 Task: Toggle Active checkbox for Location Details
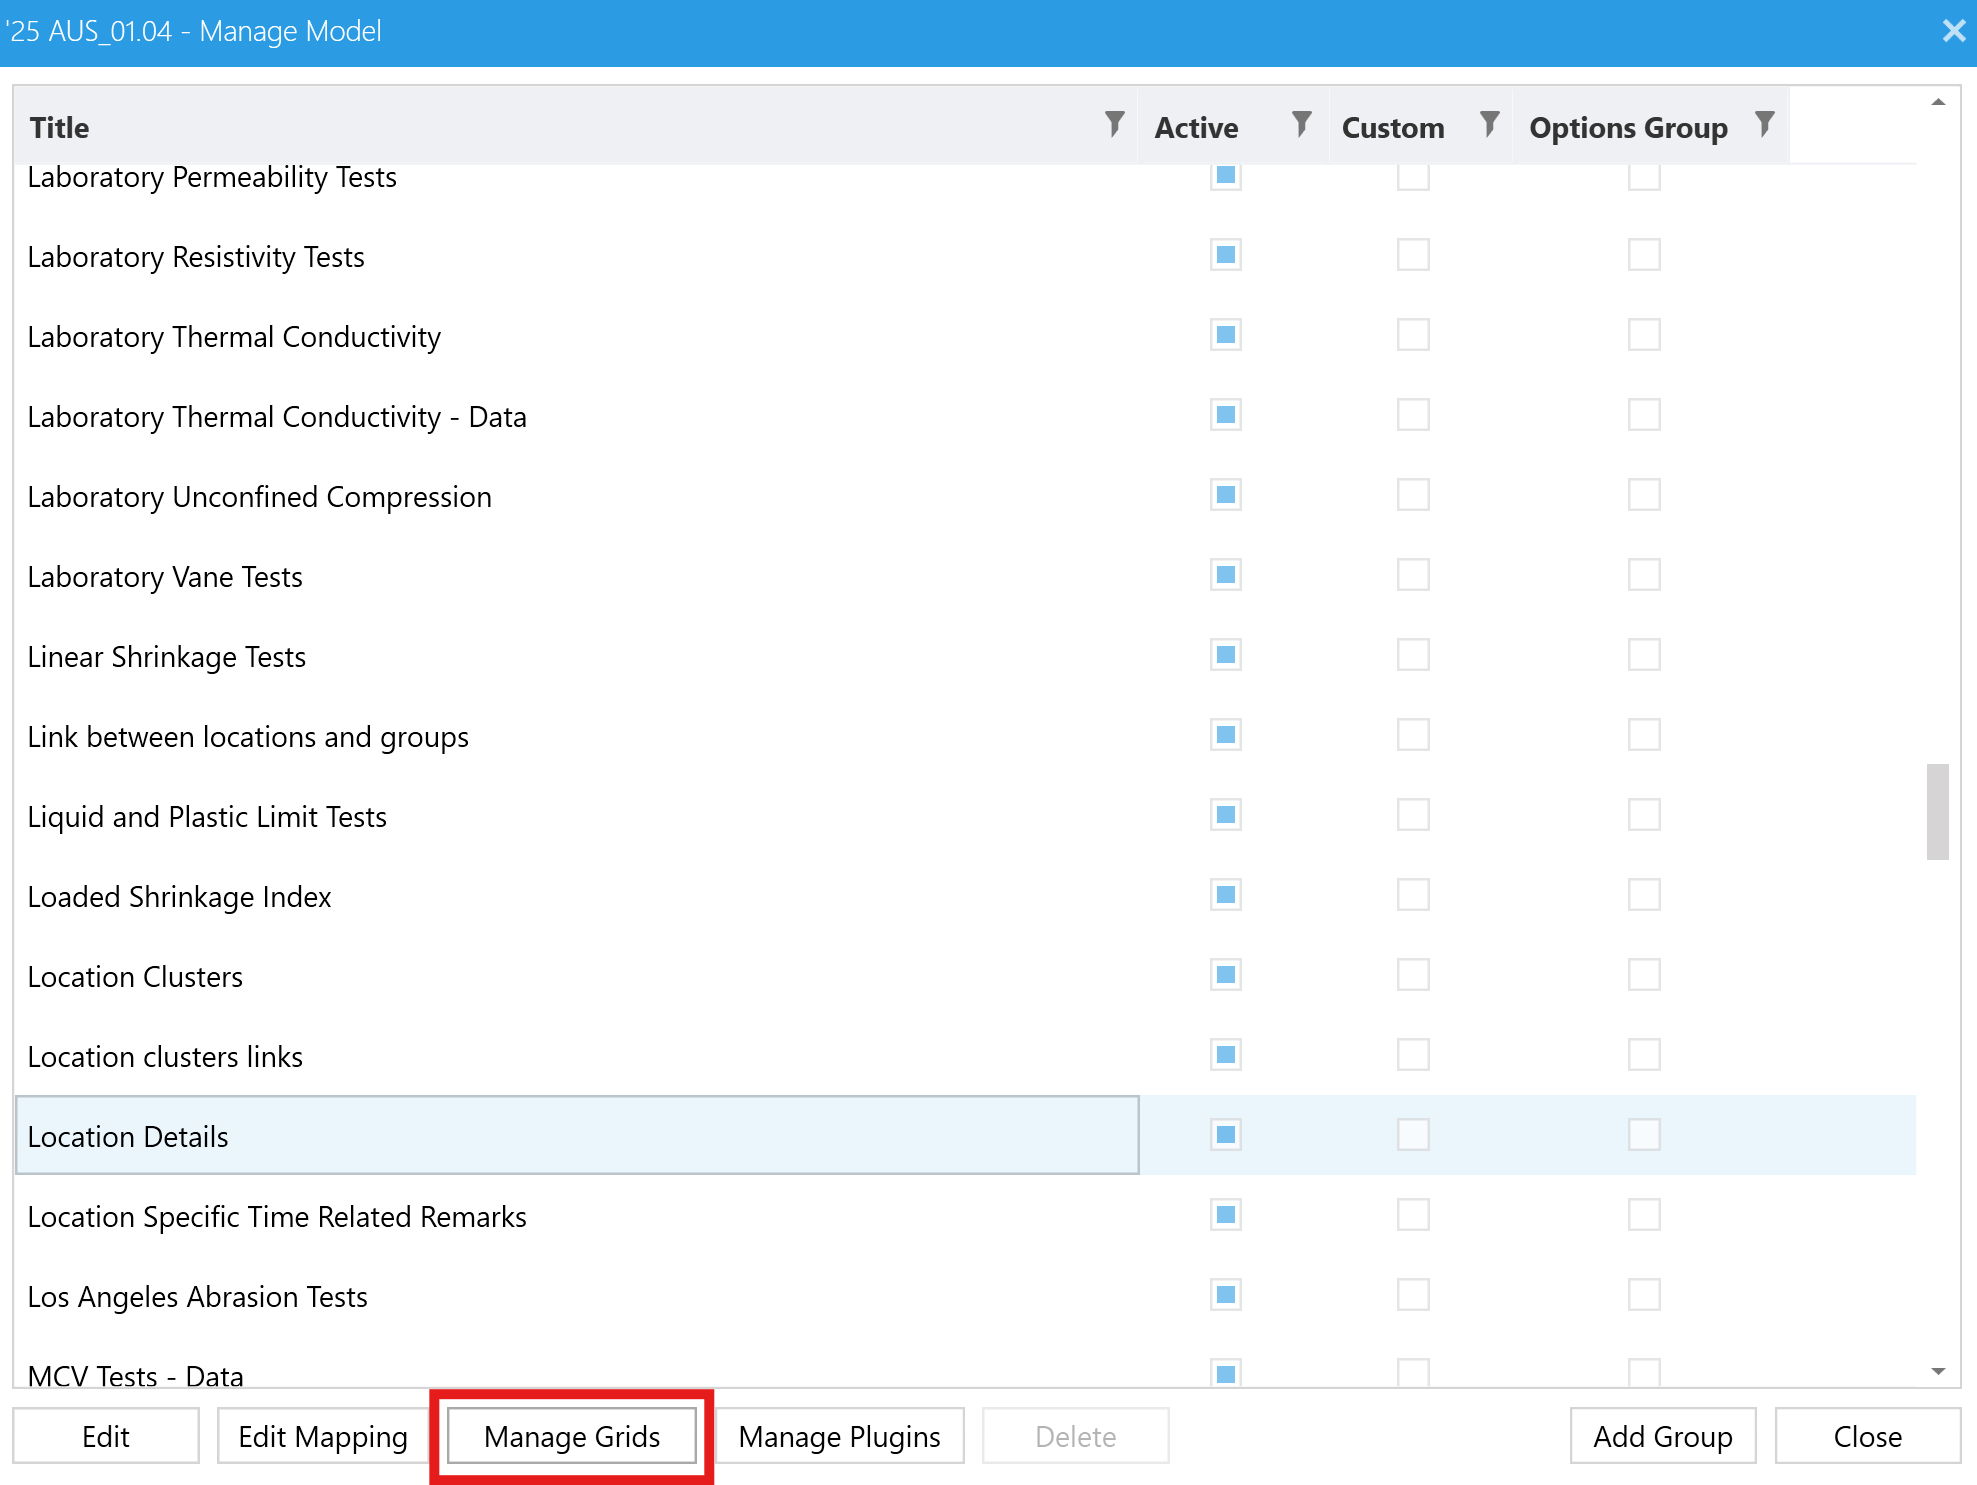click(1225, 1135)
